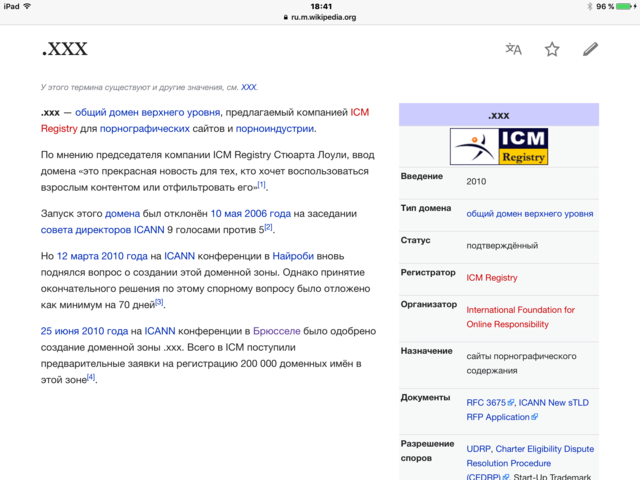
Task: Tap the 'Тип домена' infobox label
Action: click(426, 208)
